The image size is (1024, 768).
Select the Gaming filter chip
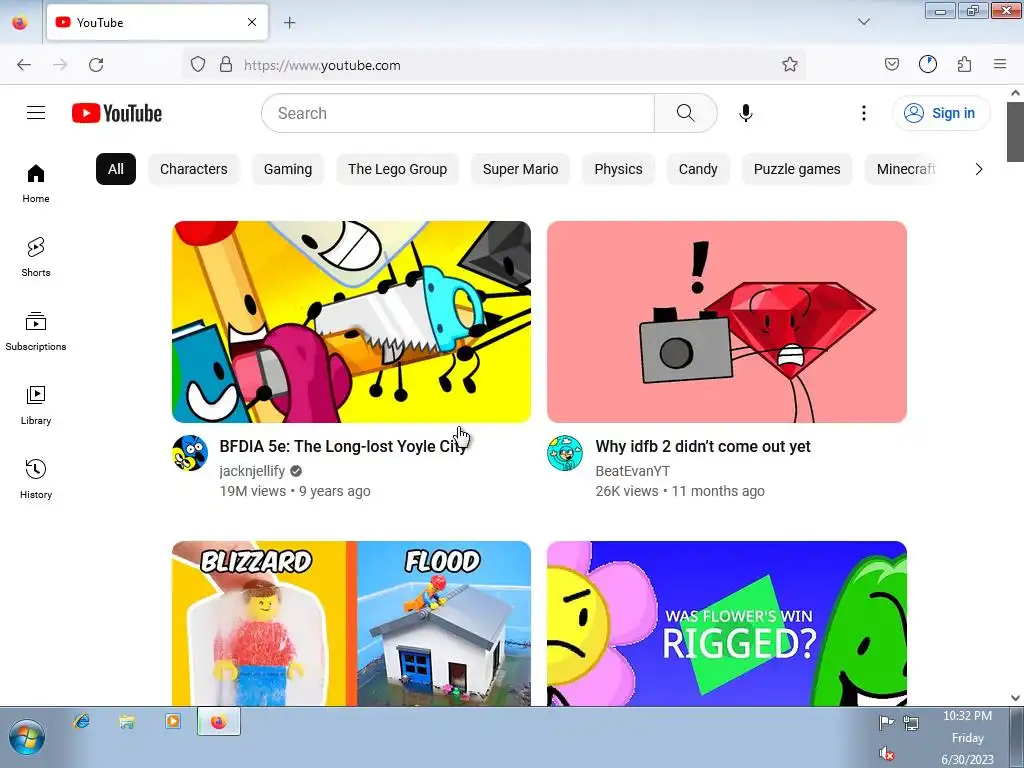pos(288,169)
